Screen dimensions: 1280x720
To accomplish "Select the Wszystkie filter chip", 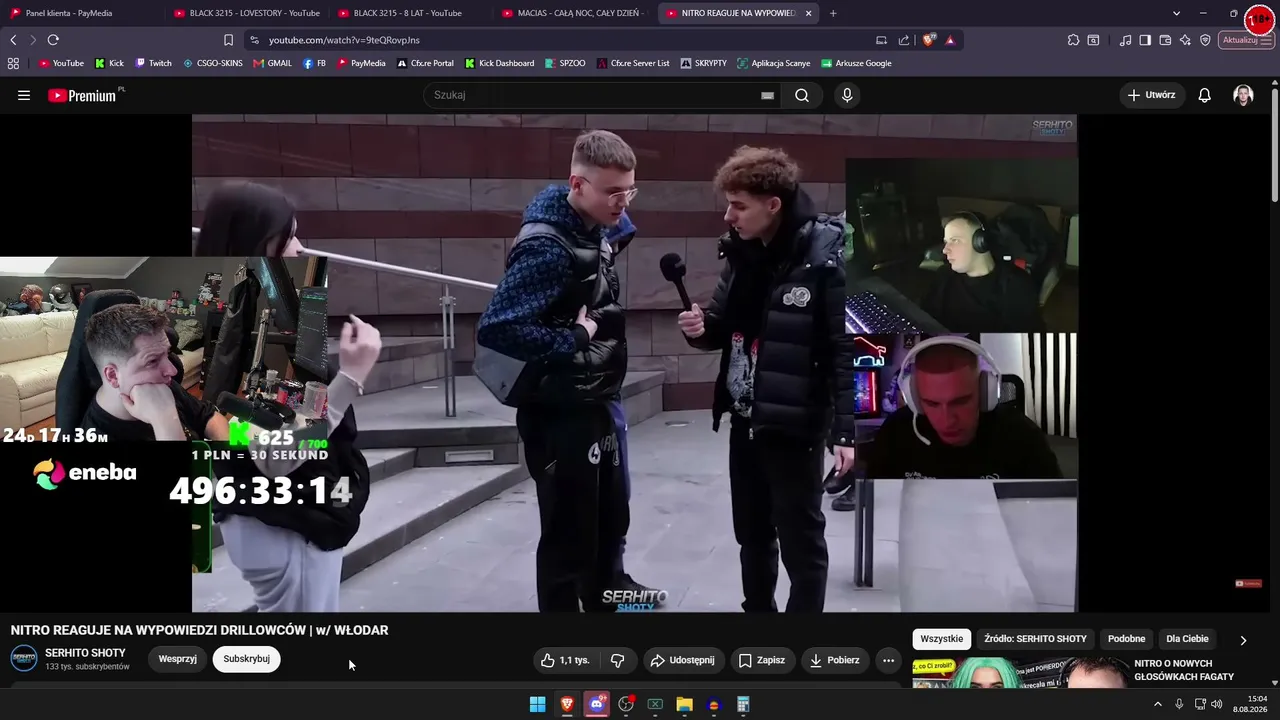I will tap(942, 639).
